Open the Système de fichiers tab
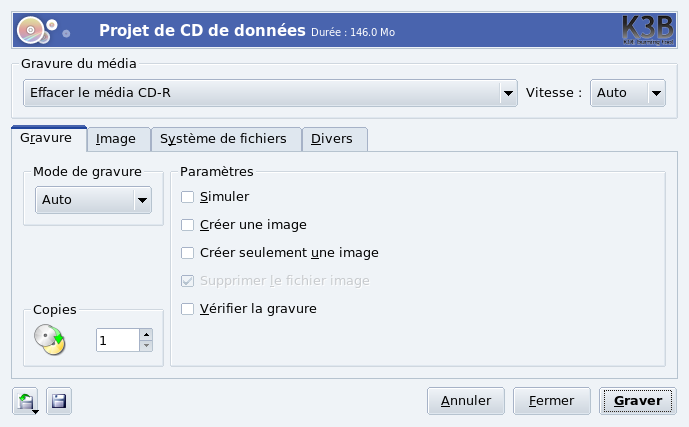Screen dimensions: 689x427 tap(224, 139)
